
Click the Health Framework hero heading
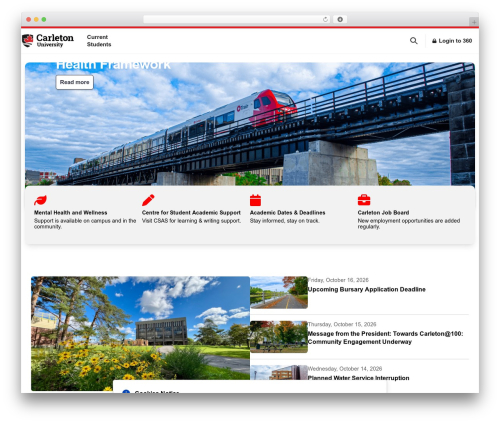(113, 65)
